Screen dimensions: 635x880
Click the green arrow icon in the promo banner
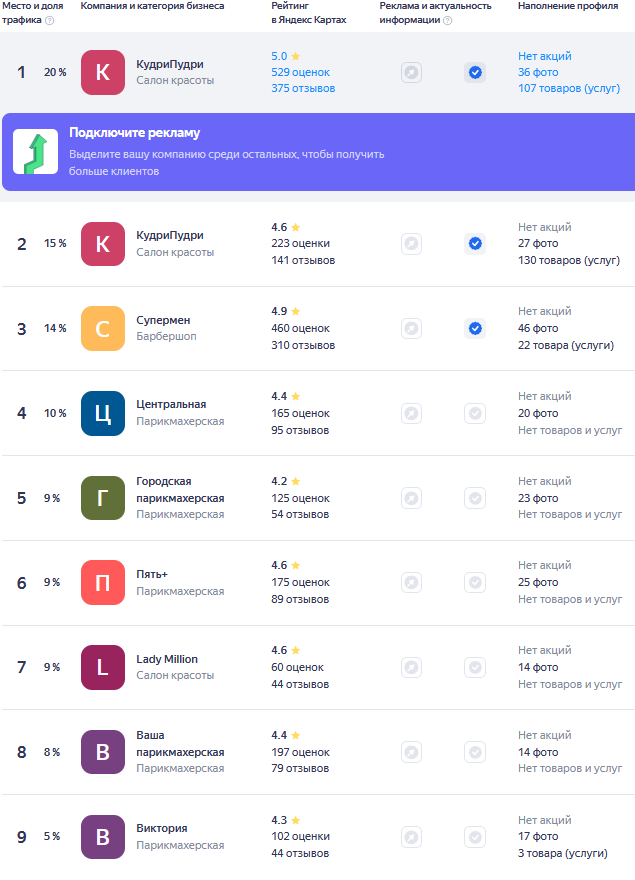tap(35, 152)
